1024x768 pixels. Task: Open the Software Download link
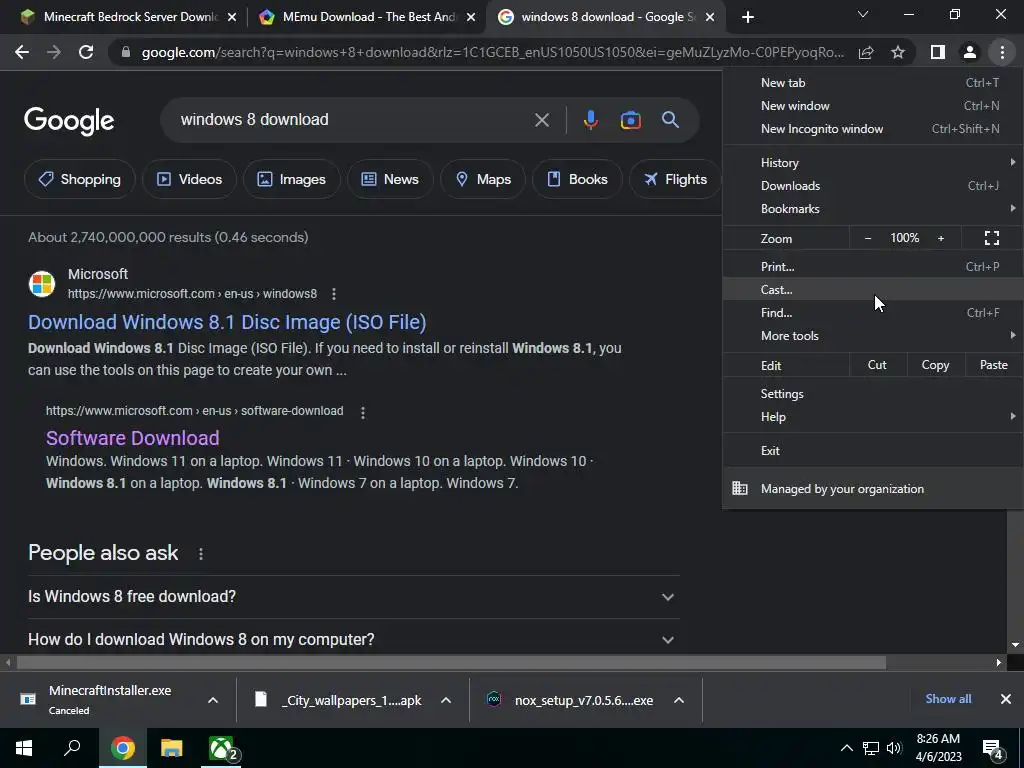(133, 438)
